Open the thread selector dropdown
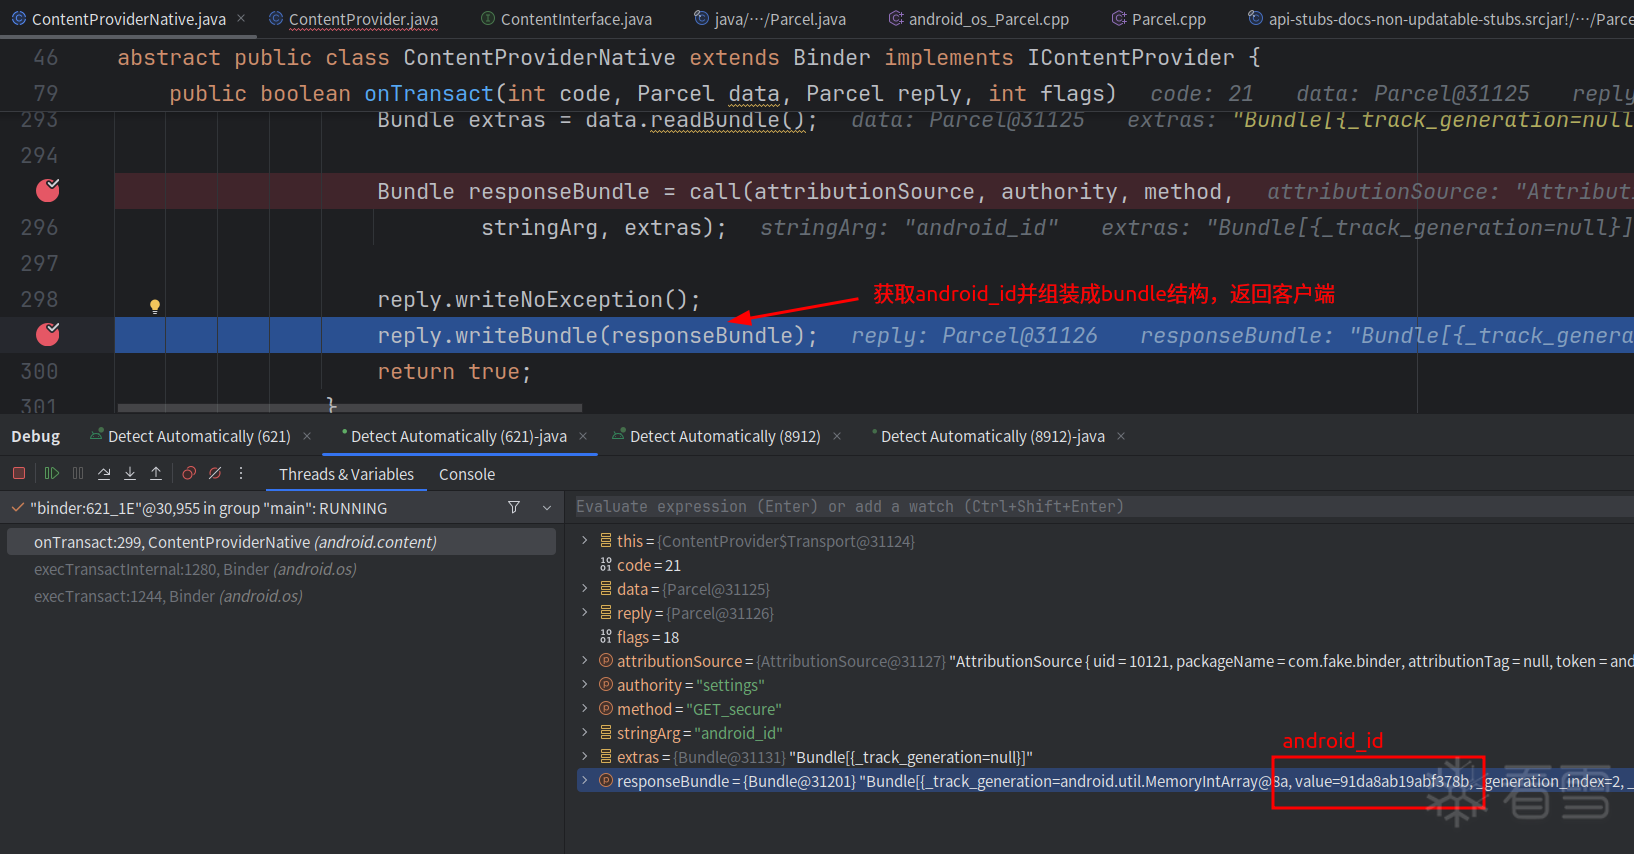 (547, 508)
